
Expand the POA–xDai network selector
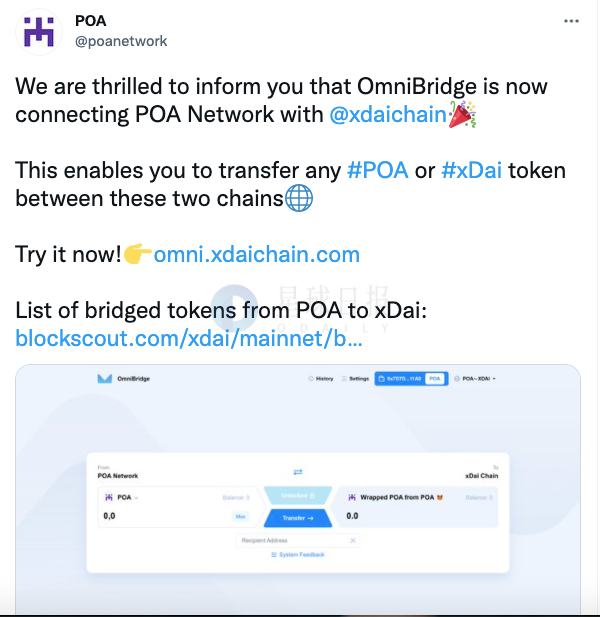point(475,379)
